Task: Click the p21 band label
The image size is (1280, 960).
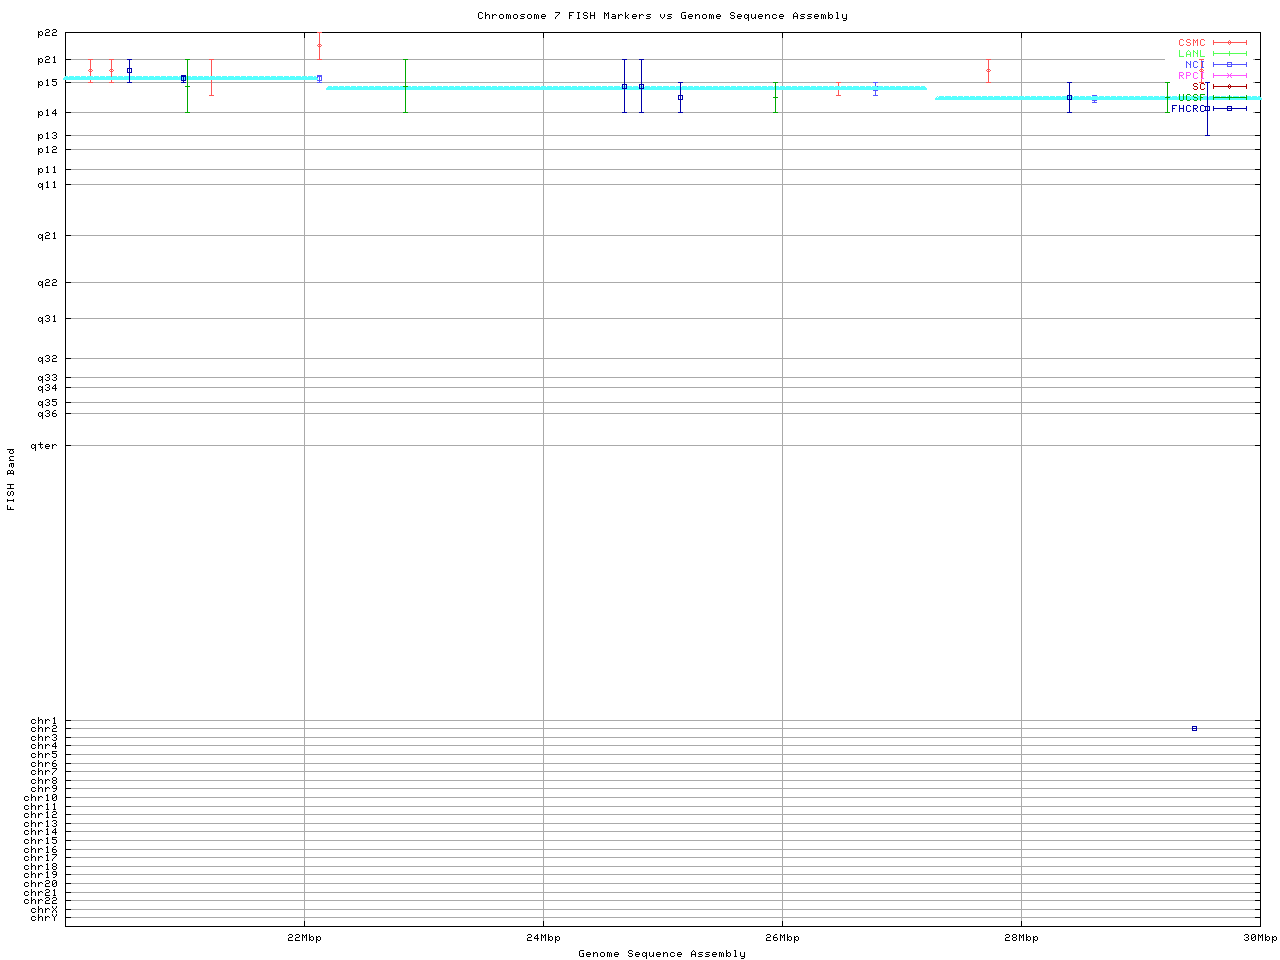Action: (x=48, y=60)
